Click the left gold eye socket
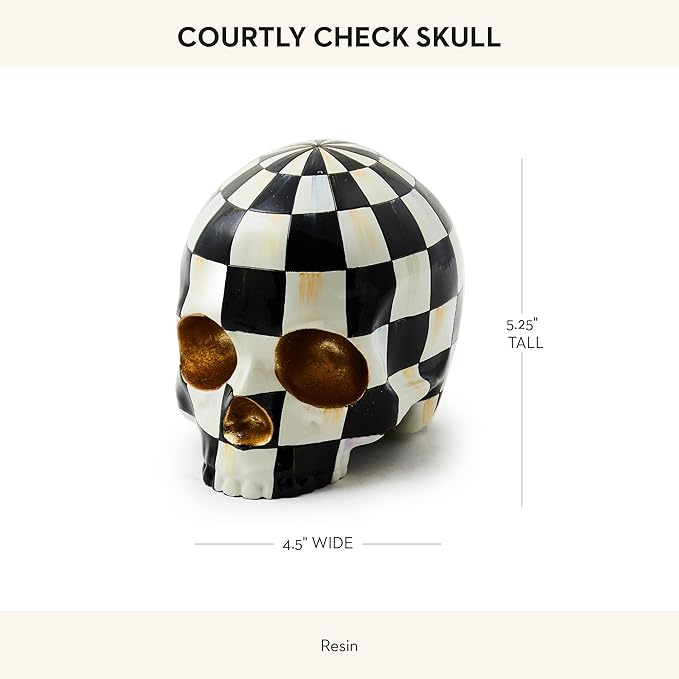This screenshot has height=679, width=679. (207, 352)
